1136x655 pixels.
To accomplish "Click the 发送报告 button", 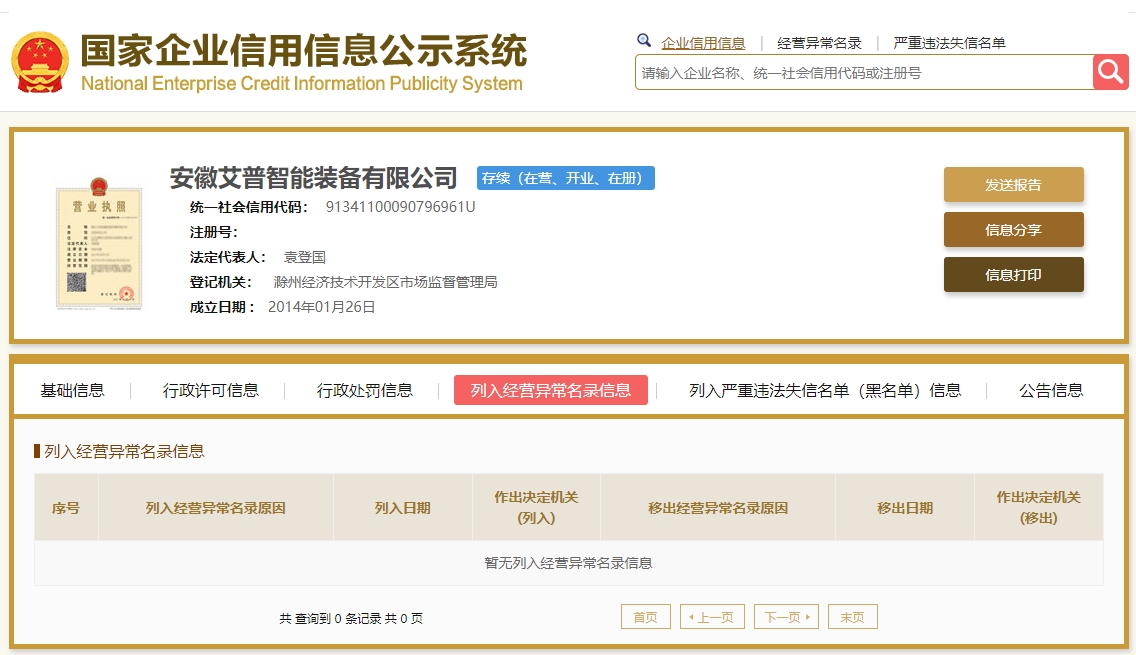I will [x=1014, y=185].
